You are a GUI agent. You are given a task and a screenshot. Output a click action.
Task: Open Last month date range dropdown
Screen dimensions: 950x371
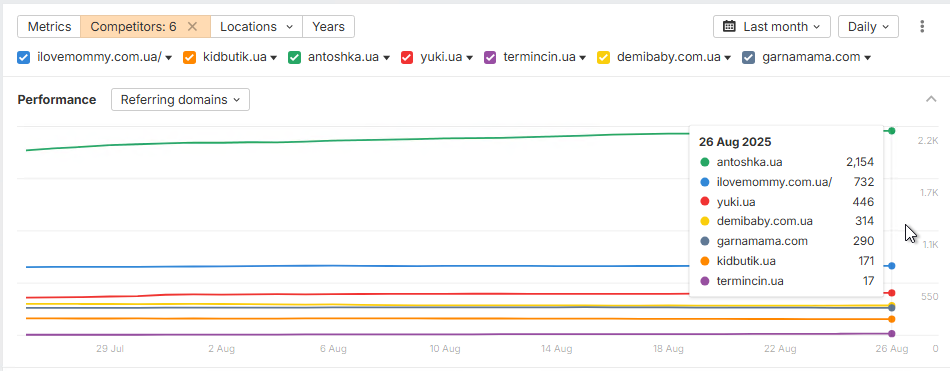[772, 27]
